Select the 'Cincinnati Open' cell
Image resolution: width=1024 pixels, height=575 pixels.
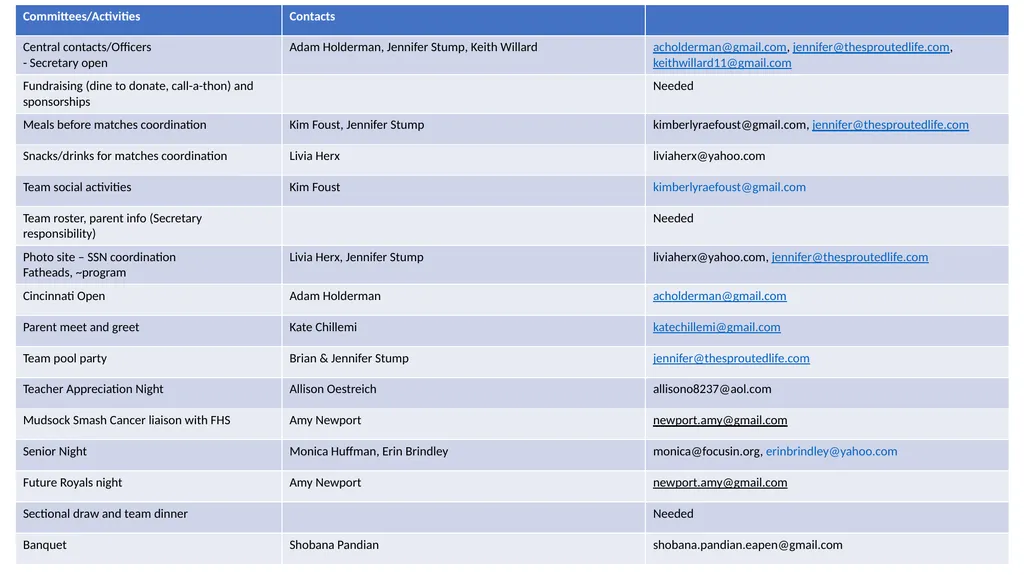[x=149, y=300]
